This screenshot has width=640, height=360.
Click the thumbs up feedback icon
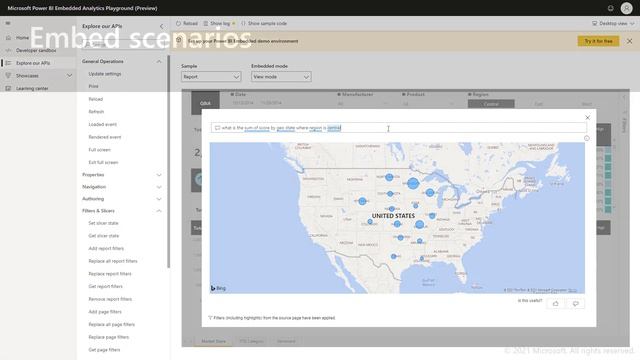[x=556, y=304]
